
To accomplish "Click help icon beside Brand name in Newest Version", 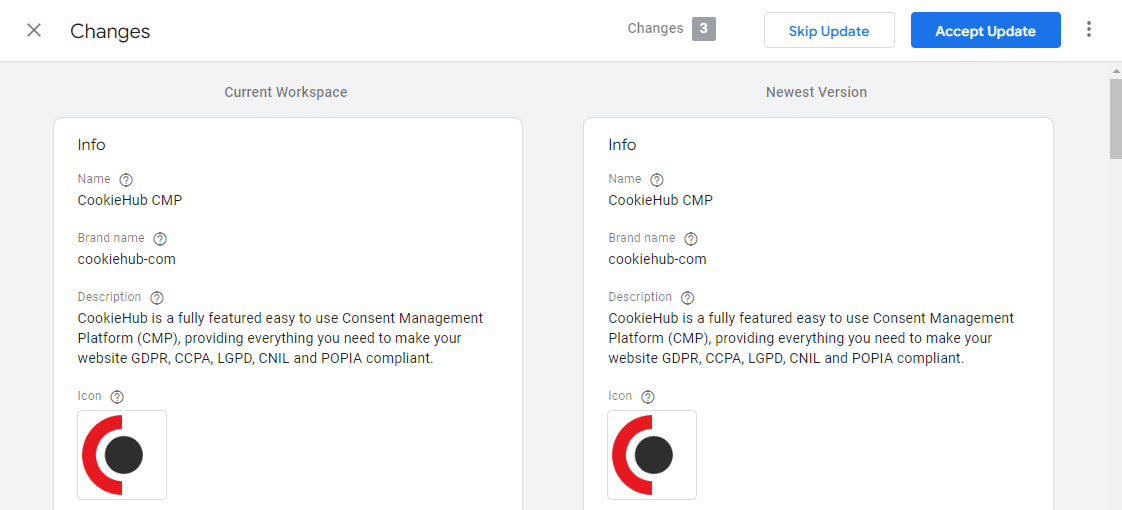I will click(691, 239).
